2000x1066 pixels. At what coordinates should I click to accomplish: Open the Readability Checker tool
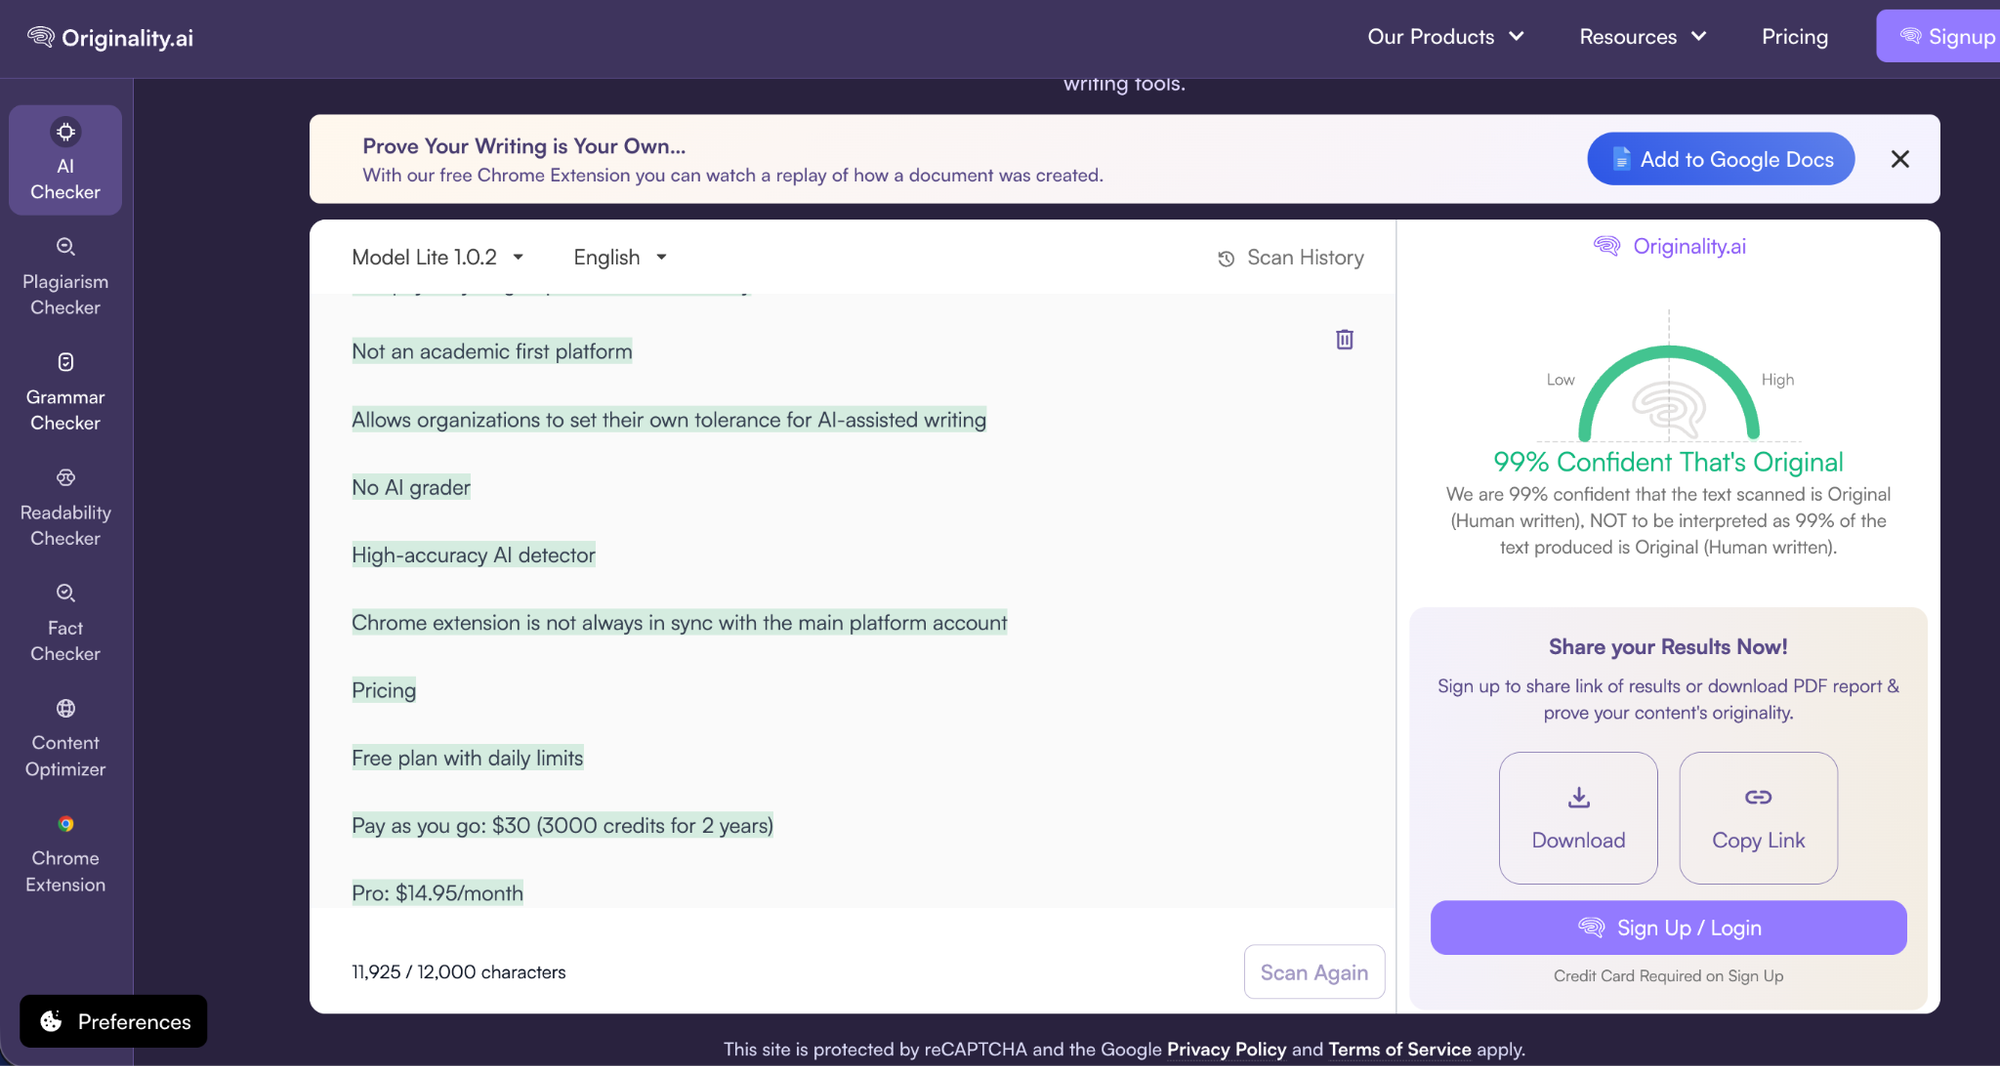(65, 508)
